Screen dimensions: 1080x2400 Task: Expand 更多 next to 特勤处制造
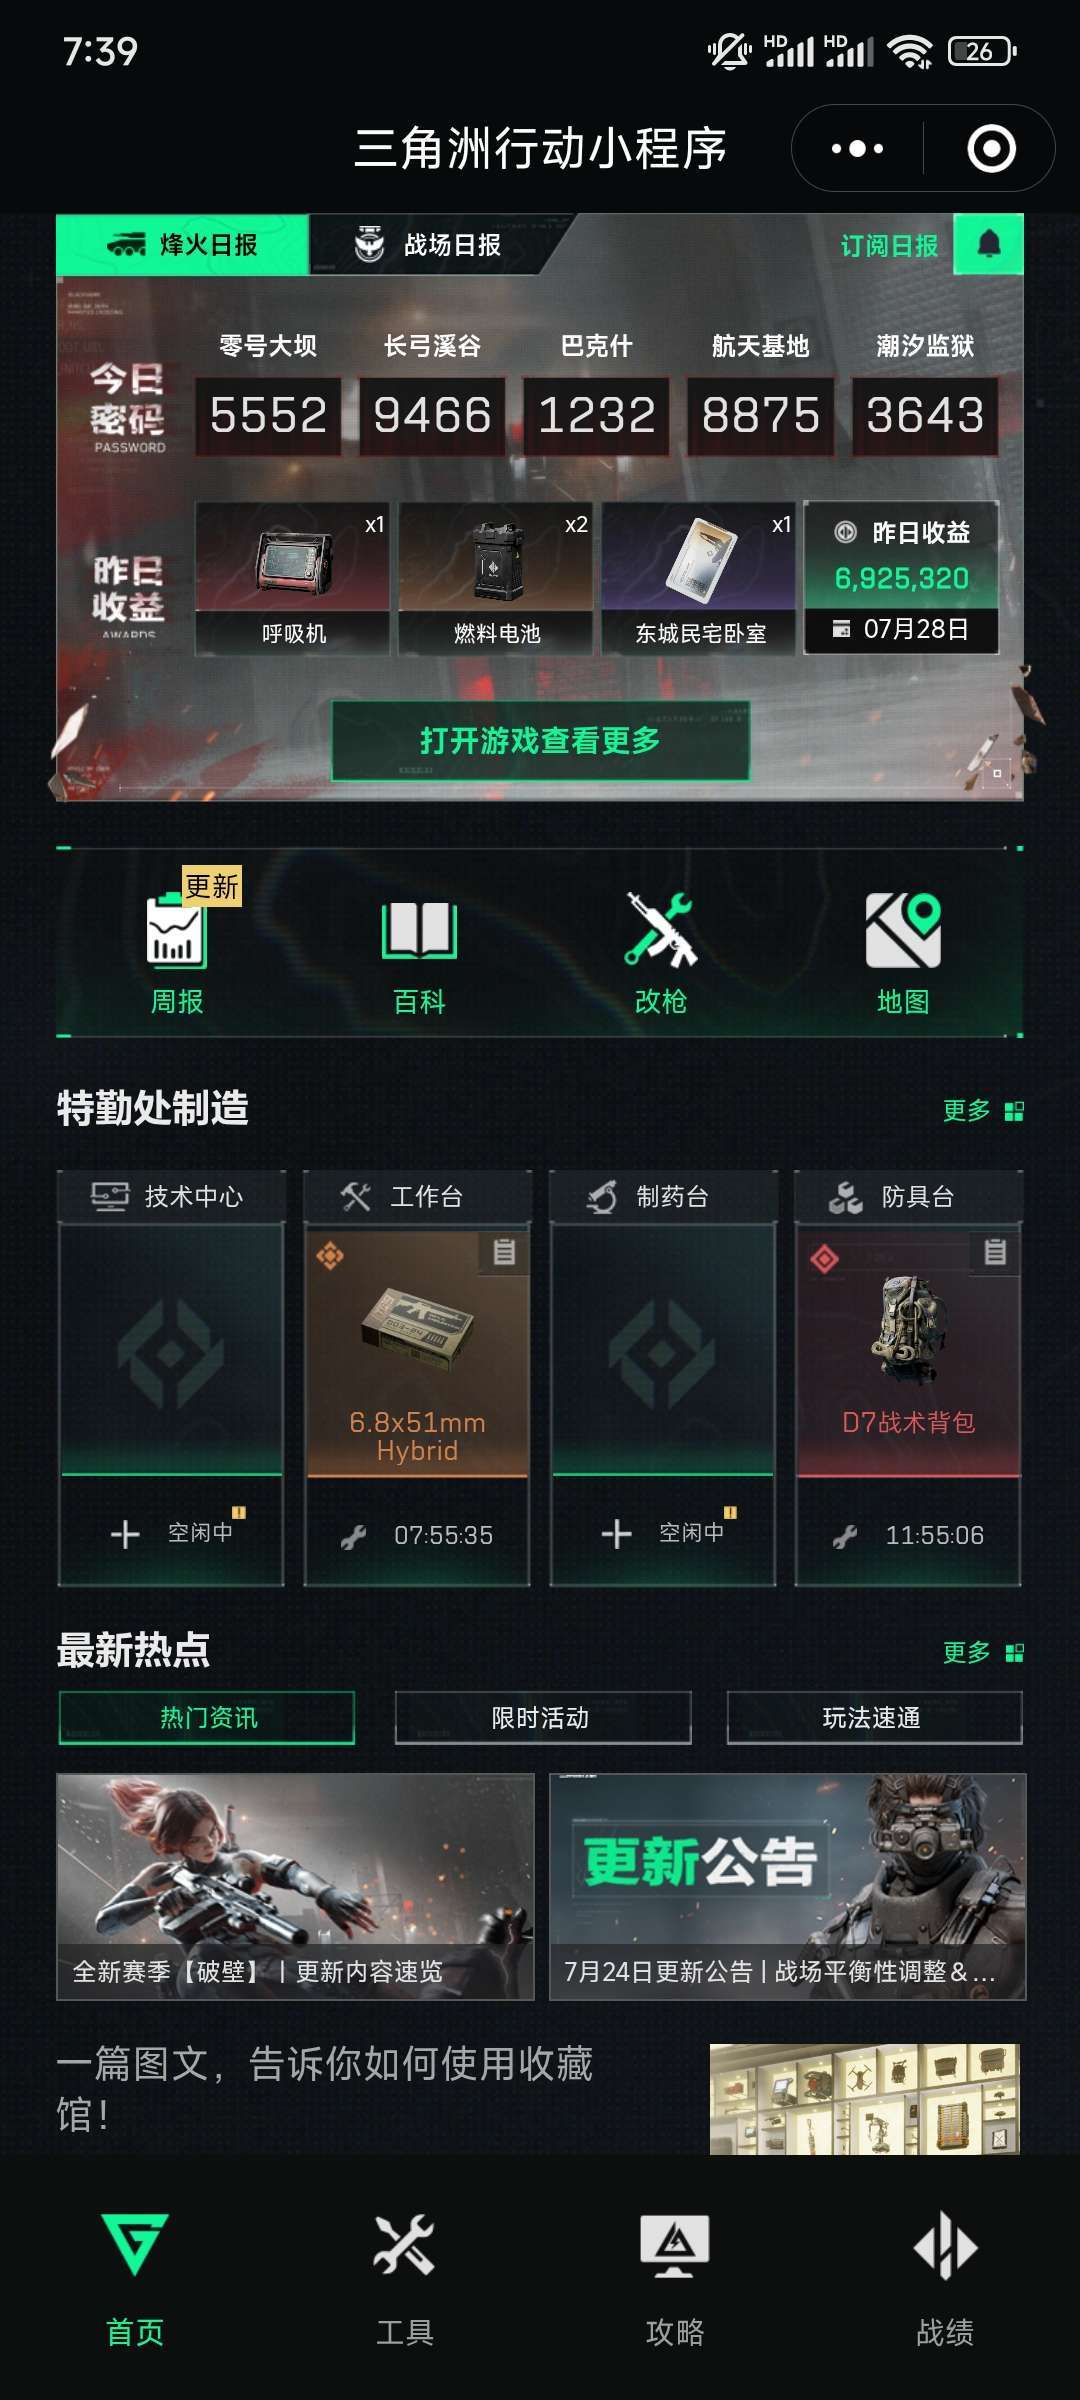click(983, 1110)
